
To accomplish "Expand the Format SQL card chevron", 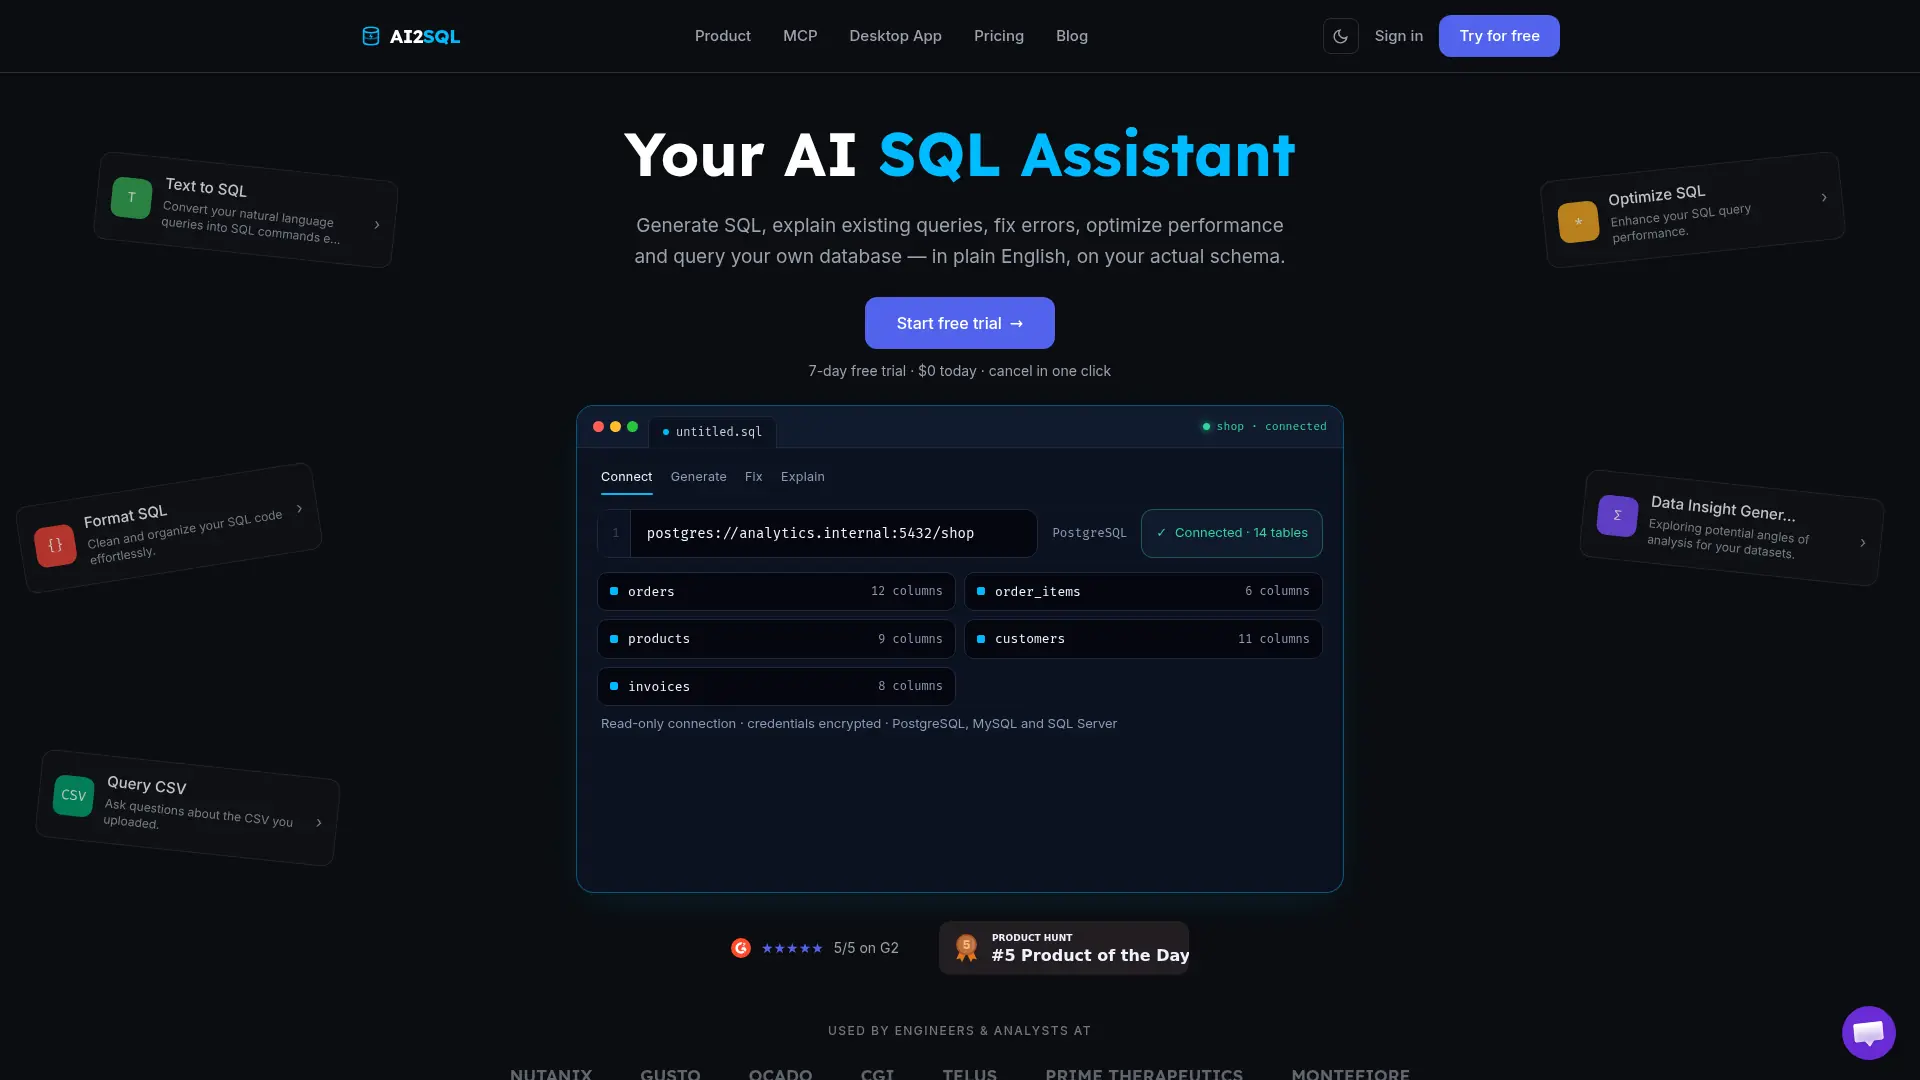I will (x=299, y=509).
